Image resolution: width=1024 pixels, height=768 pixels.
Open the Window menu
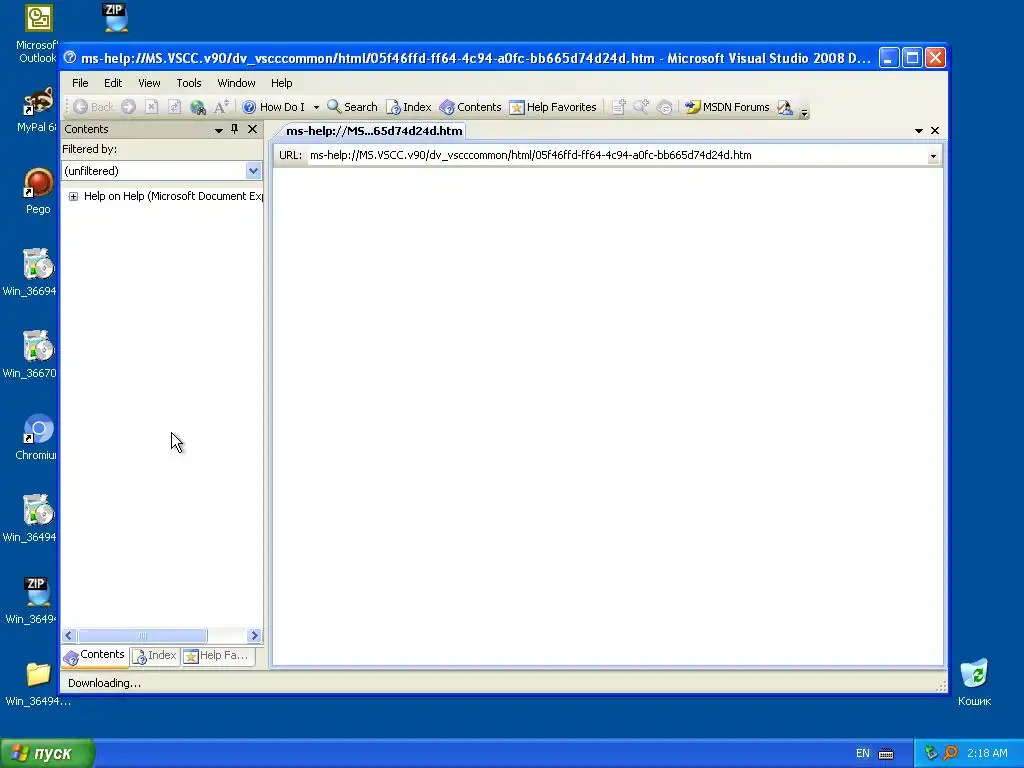(236, 83)
